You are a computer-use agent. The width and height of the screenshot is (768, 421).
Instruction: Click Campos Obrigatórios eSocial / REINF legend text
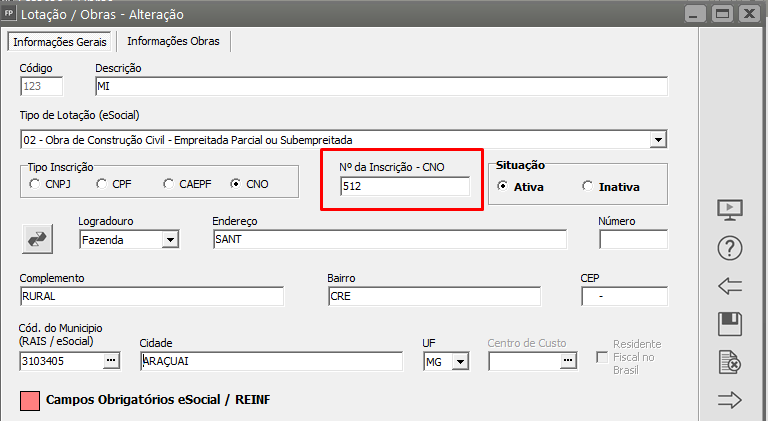pos(158,399)
